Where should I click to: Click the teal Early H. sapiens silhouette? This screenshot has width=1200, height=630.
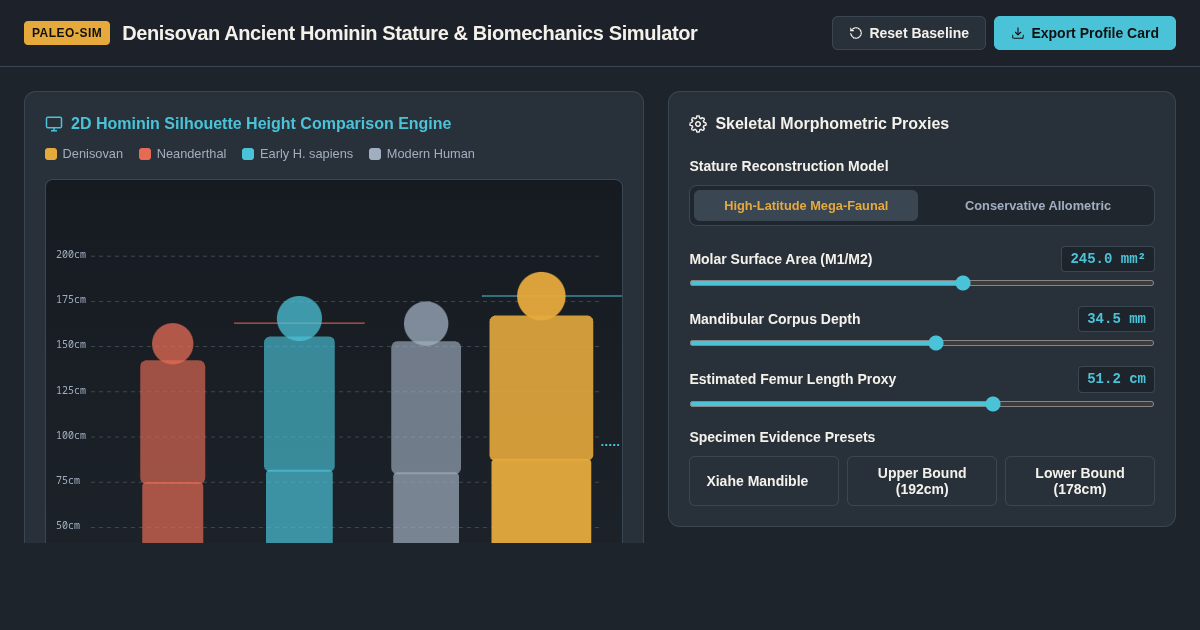click(299, 420)
